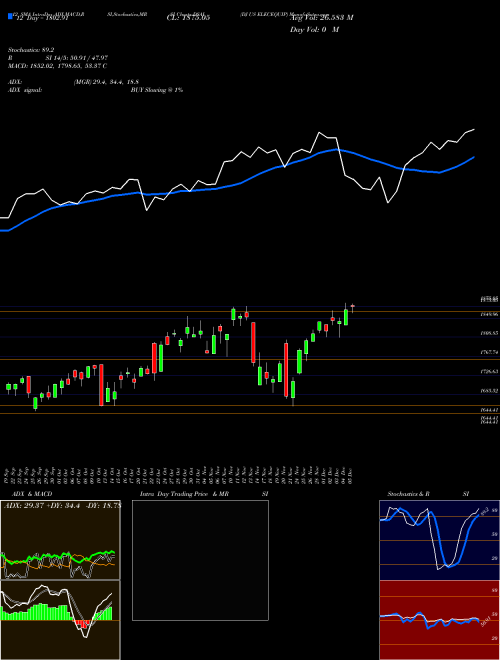Click the 1767.74 price axis label
The image size is (500, 660).
(x=489, y=352)
